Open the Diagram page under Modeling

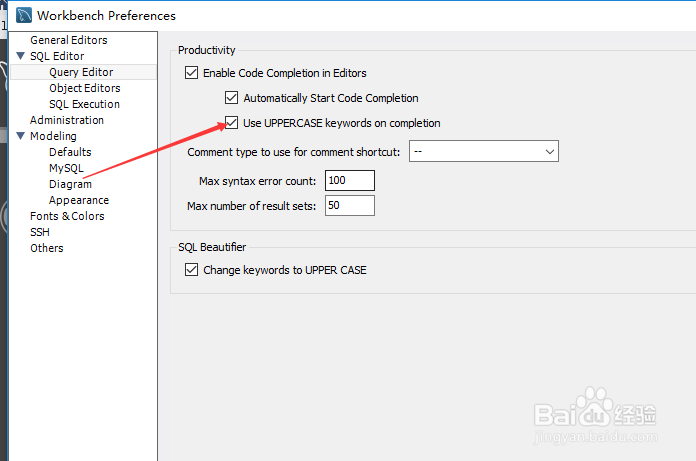click(70, 184)
